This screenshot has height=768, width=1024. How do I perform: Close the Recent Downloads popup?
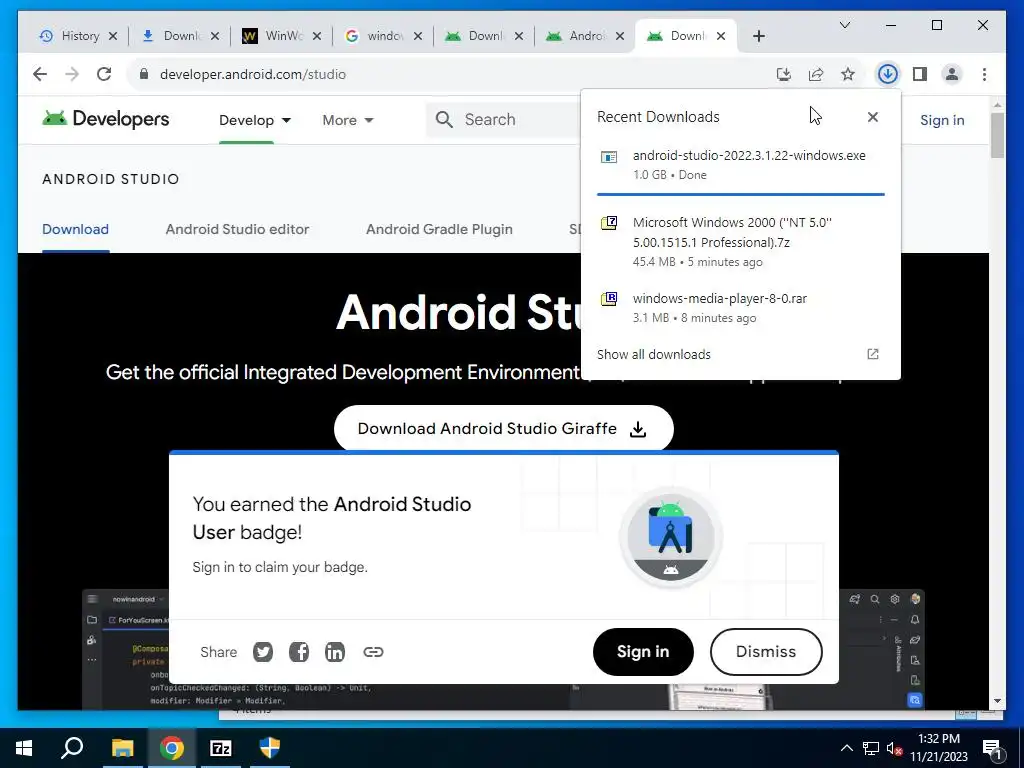click(872, 117)
